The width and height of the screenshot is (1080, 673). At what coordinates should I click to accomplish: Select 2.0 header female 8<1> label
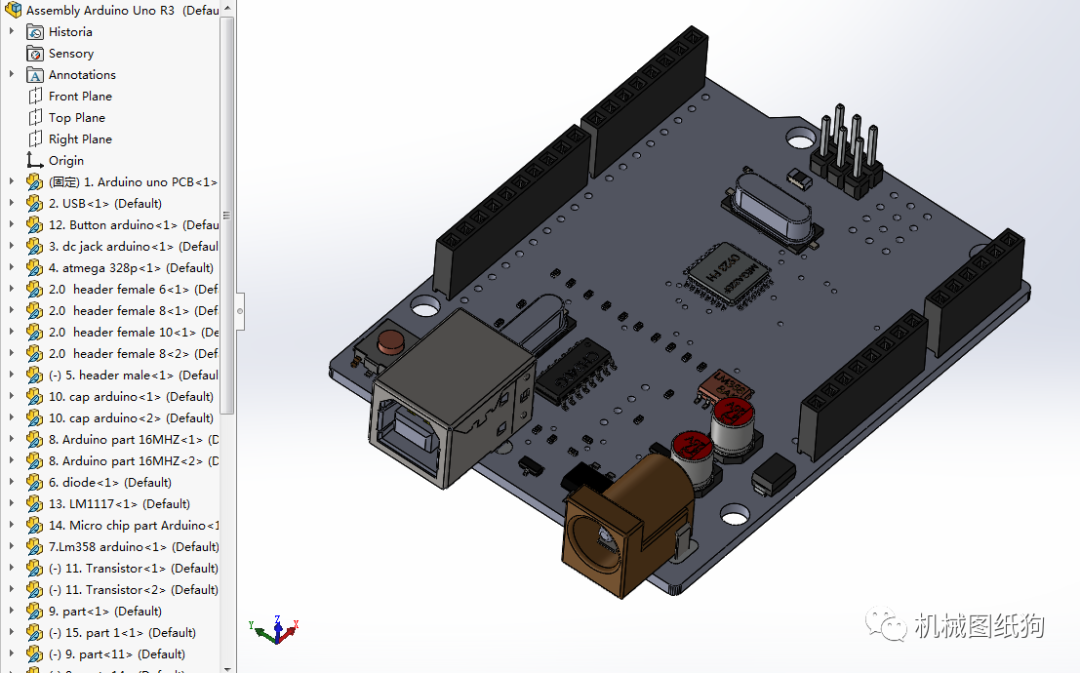coord(133,311)
